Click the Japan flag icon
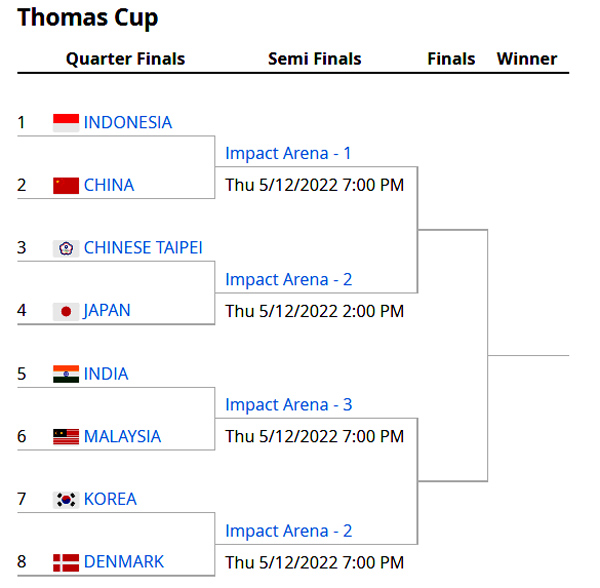The height and width of the screenshot is (588, 600). tap(66, 311)
